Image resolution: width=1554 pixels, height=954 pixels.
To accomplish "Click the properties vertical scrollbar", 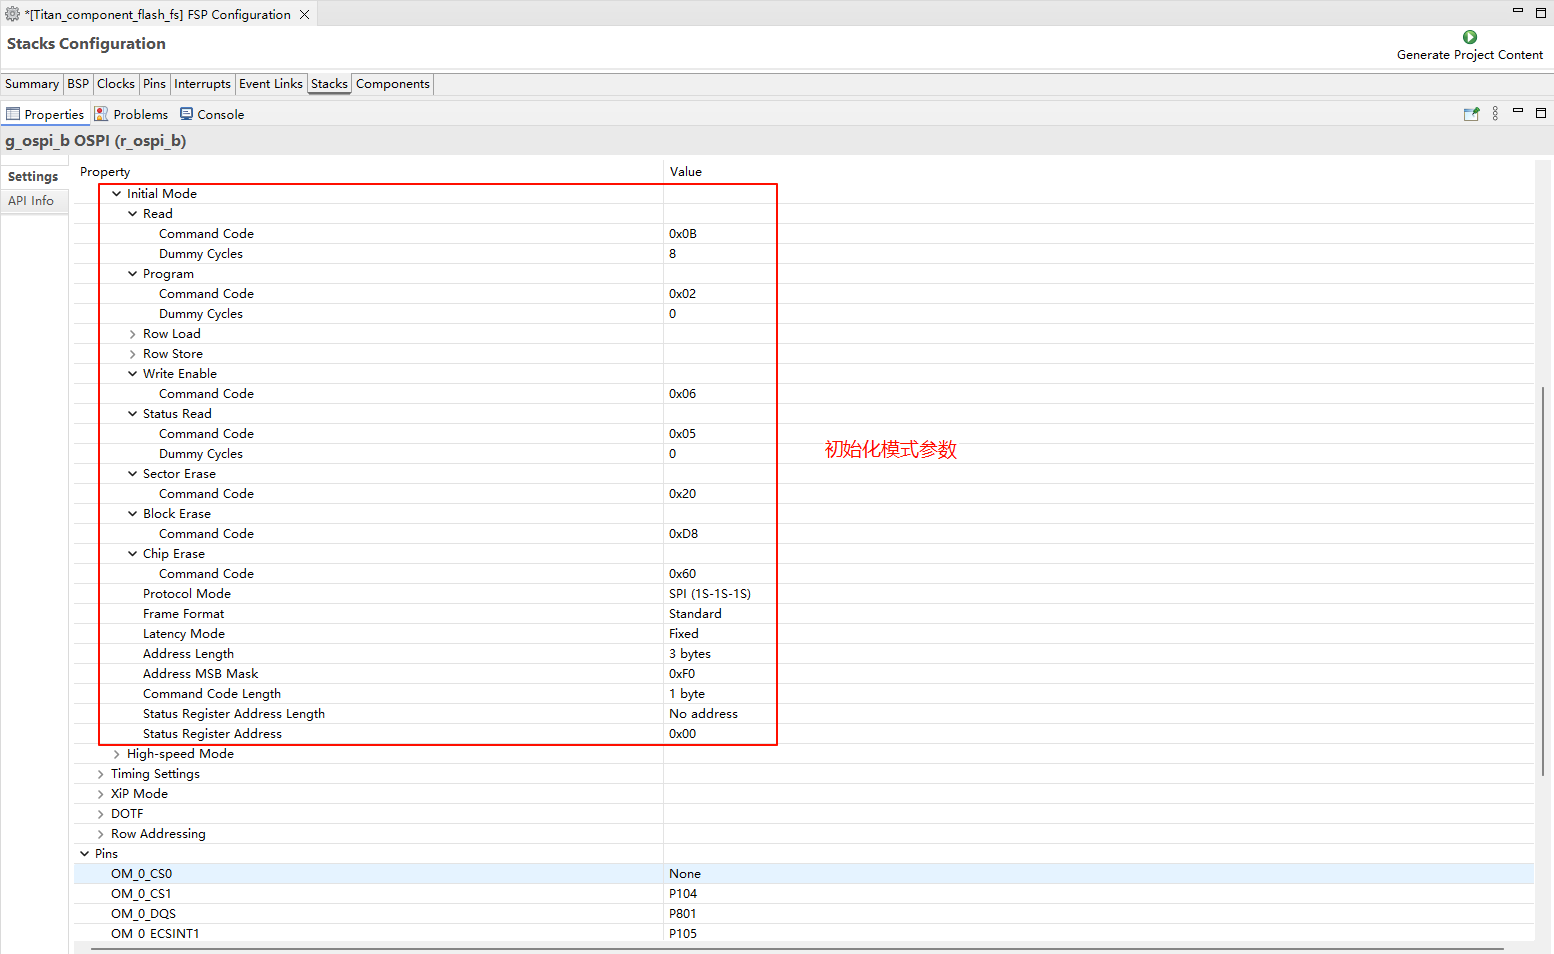I will (1543, 580).
